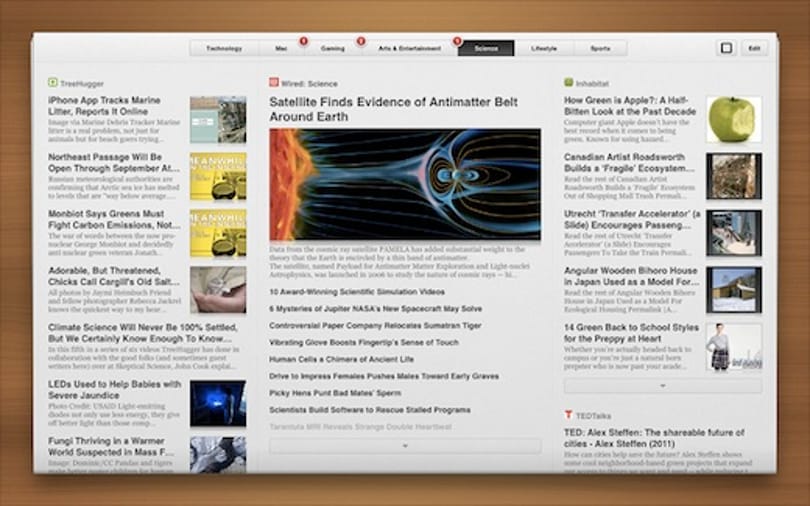Viewport: 810px width, 506px height.
Task: Open Vibrating Glove Boosts Fingertip's Sense story
Action: [x=364, y=342]
